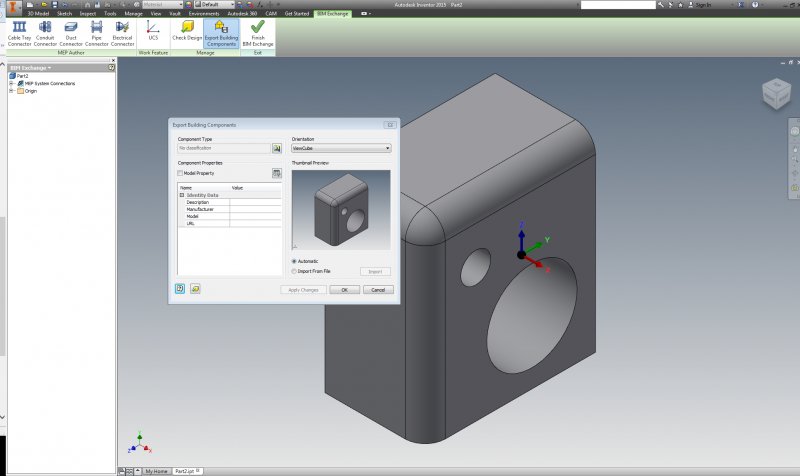800x476 pixels.
Task: Switch to the 3D Model ribbon tab
Action: 38,14
